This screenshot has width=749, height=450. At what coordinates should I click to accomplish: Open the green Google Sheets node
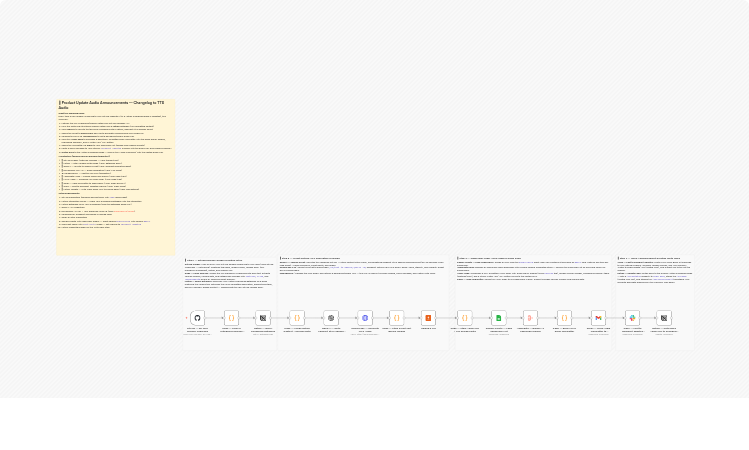(x=498, y=317)
